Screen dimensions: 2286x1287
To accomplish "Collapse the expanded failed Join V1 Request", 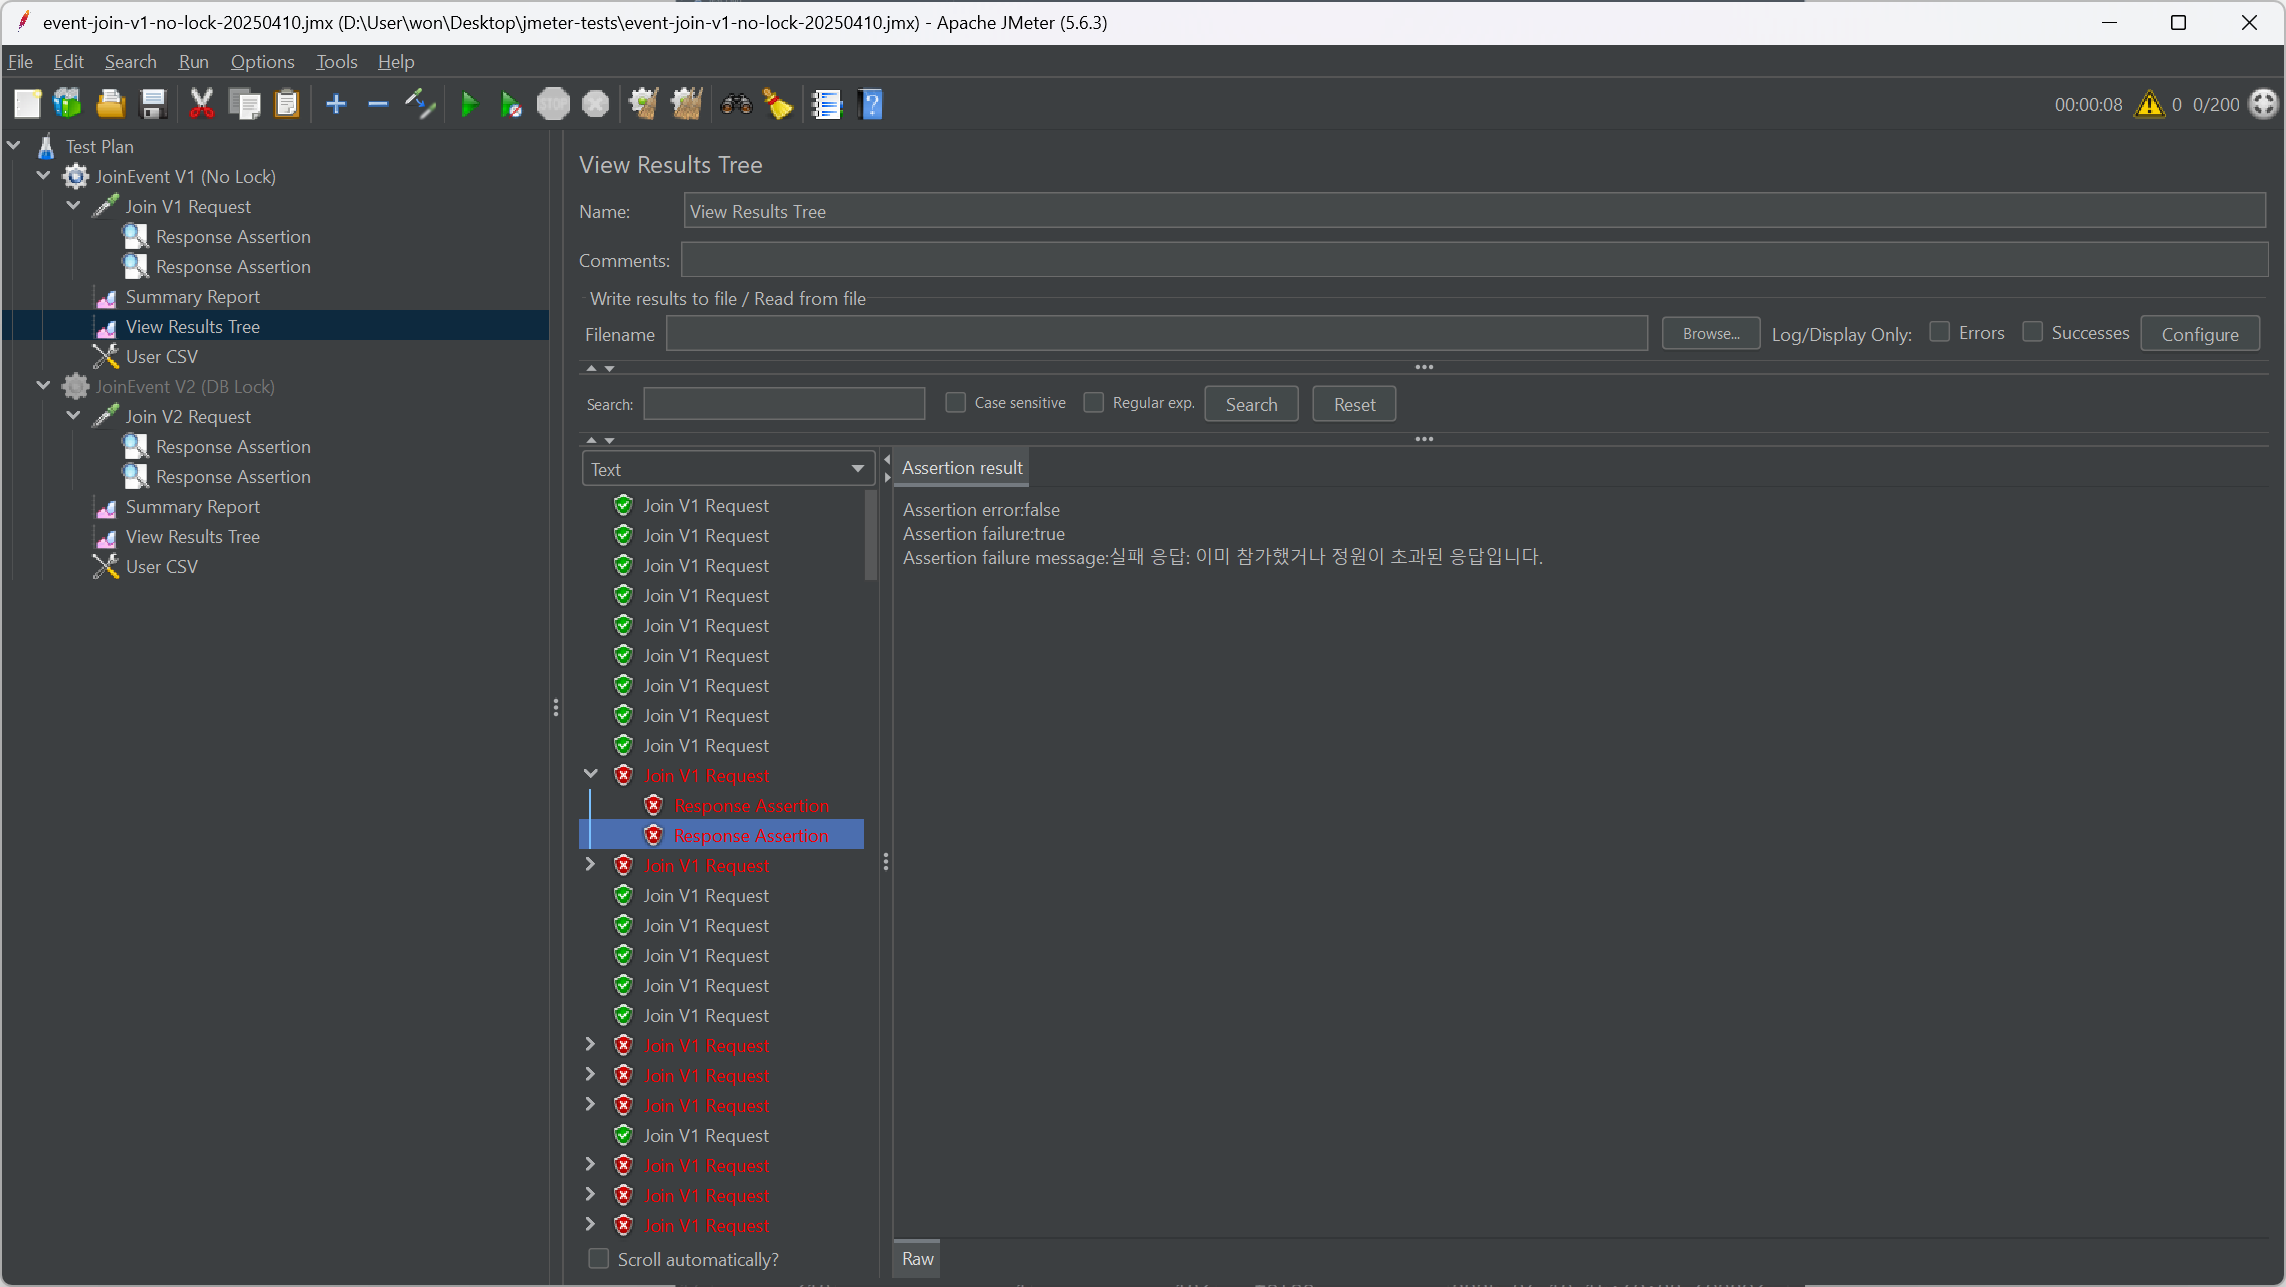I will point(590,775).
